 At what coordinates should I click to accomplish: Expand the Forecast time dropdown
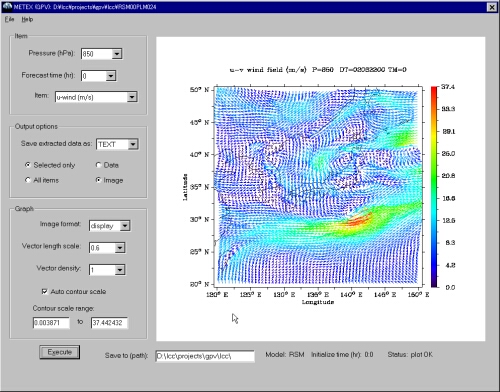tap(111, 76)
